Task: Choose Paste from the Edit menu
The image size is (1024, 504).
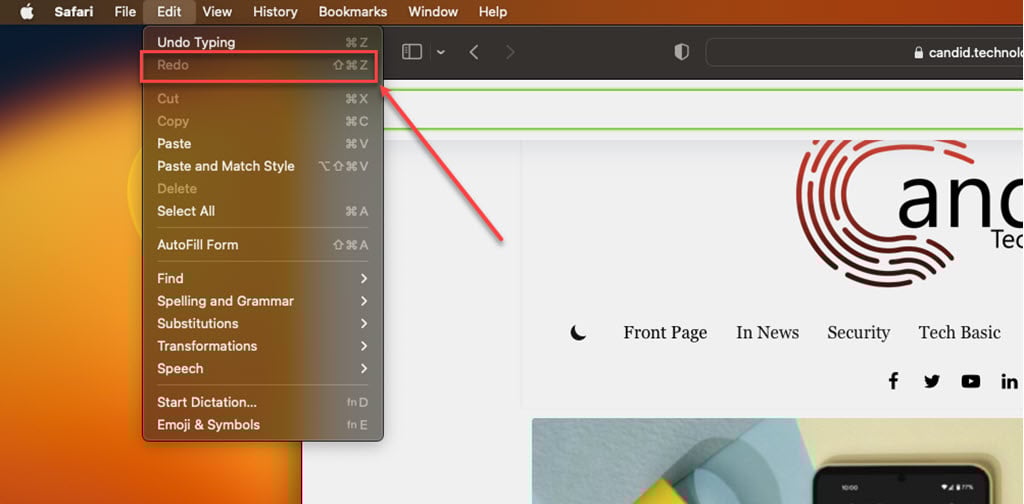Action: (x=263, y=144)
